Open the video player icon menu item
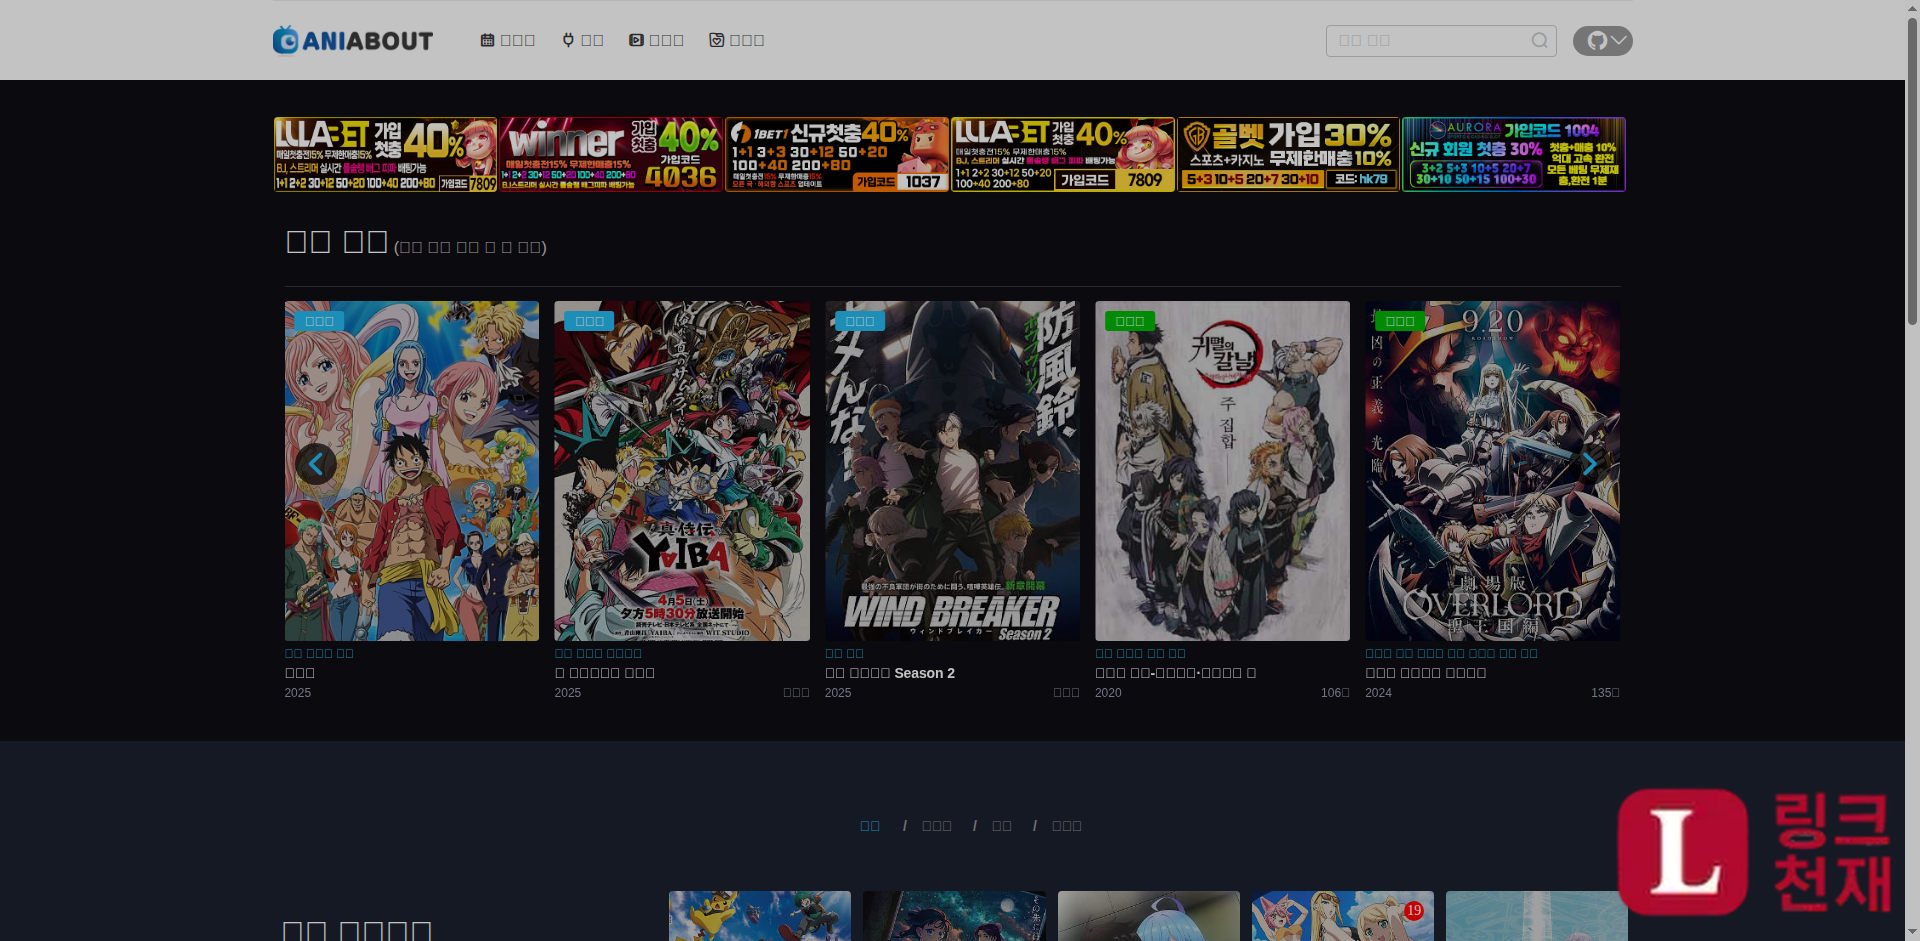Viewport: 1920px width, 941px height. click(656, 40)
